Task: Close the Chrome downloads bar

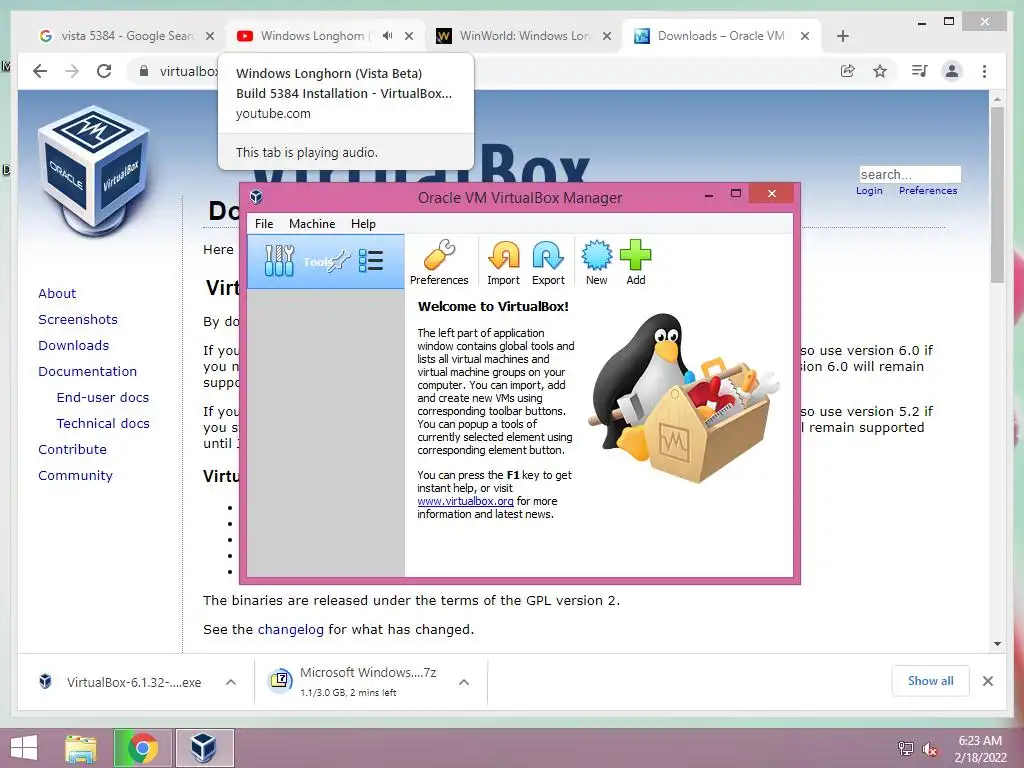Action: [987, 681]
